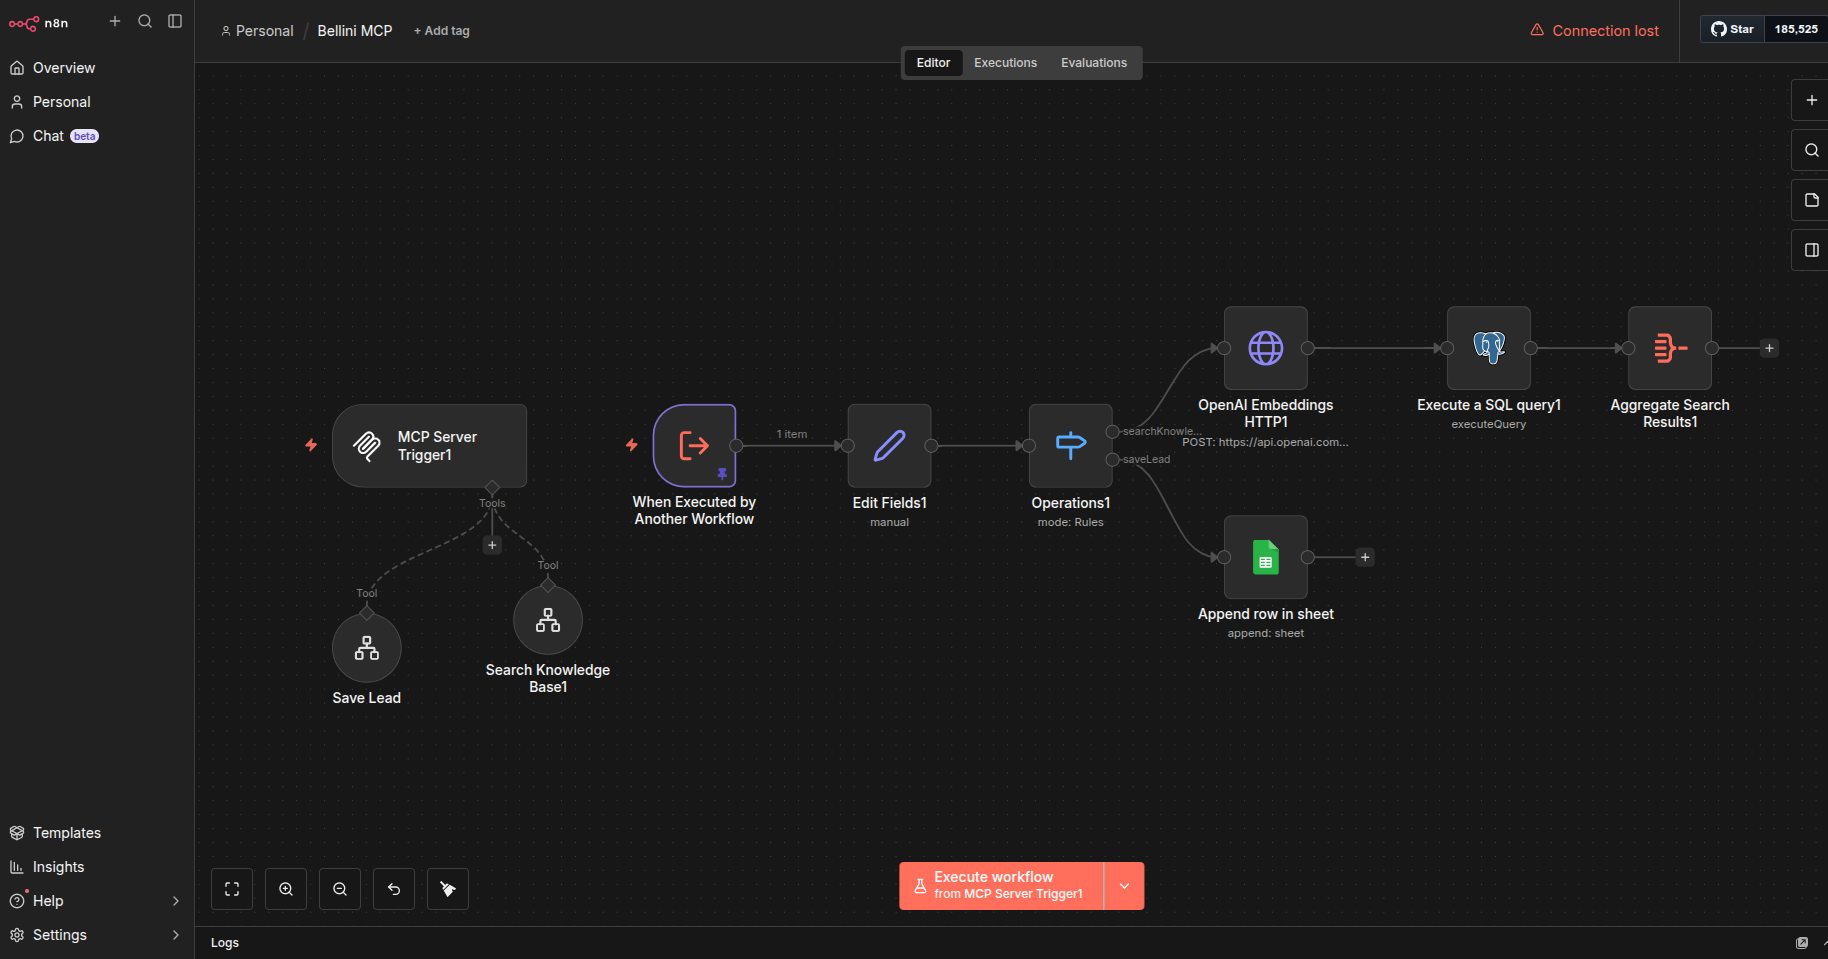The width and height of the screenshot is (1828, 959).
Task: Click the Execute workflow button
Action: pos(1001,886)
